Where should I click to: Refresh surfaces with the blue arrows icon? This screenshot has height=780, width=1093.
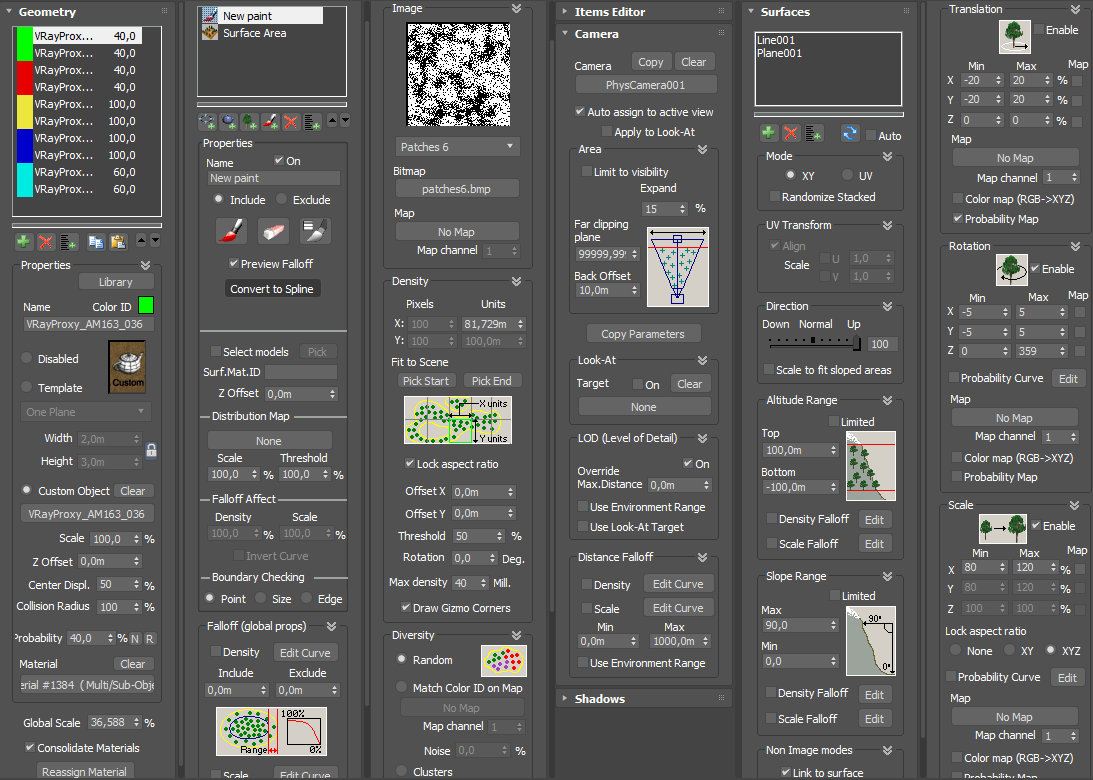(x=850, y=133)
